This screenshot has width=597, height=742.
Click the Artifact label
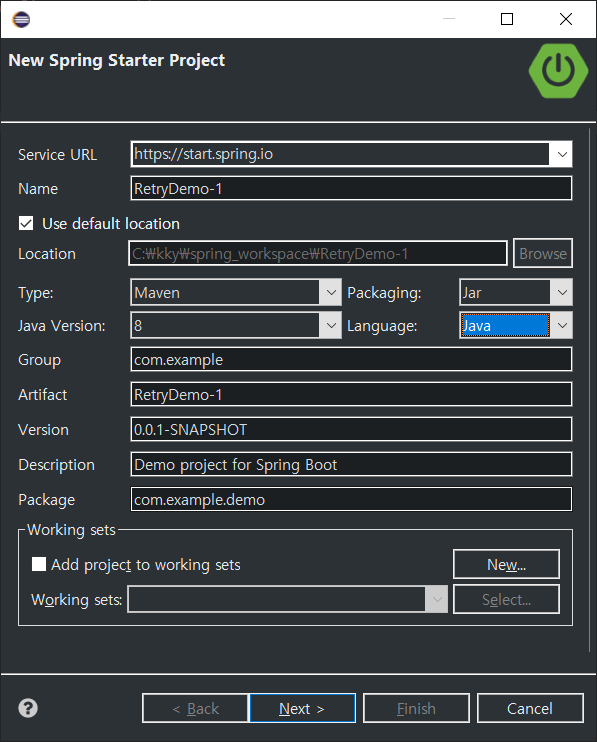pyautogui.click(x=43, y=395)
